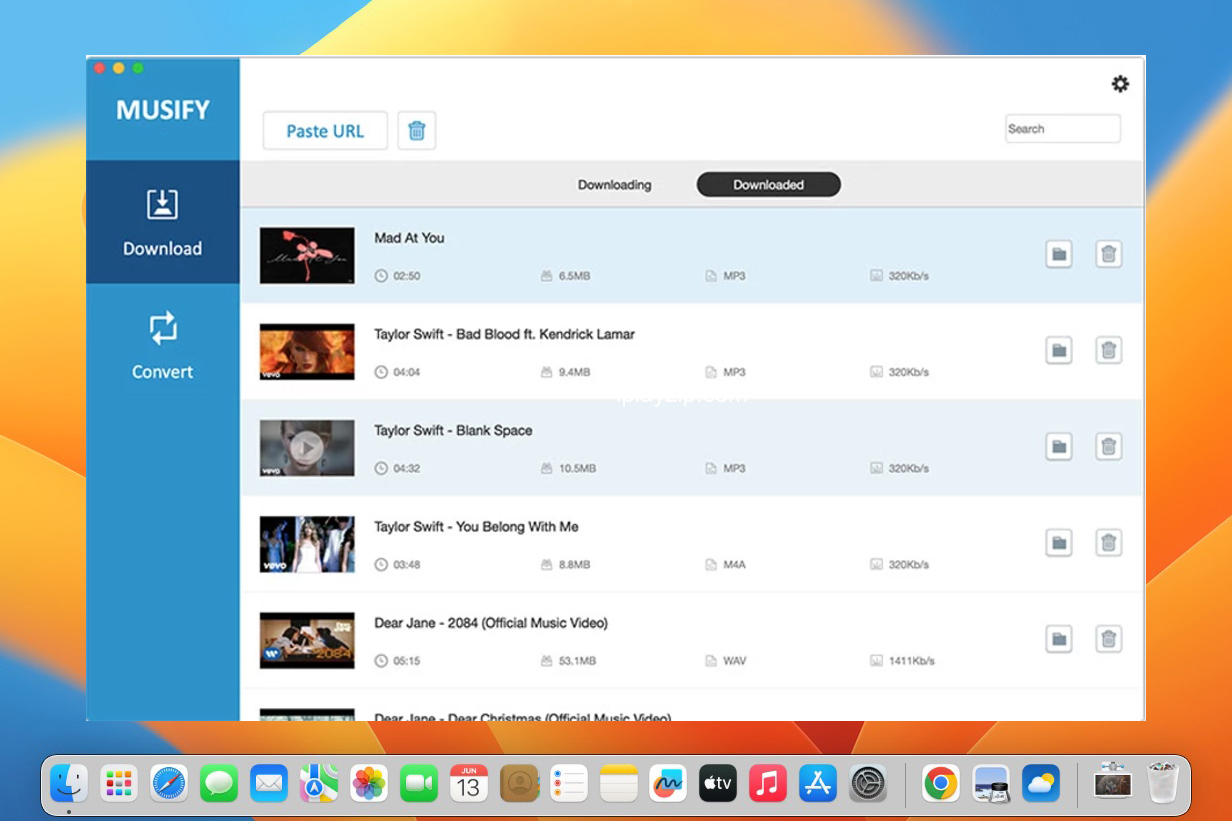The height and width of the screenshot is (821, 1232).
Task: Launch Music app from the Dock
Action: point(768,783)
